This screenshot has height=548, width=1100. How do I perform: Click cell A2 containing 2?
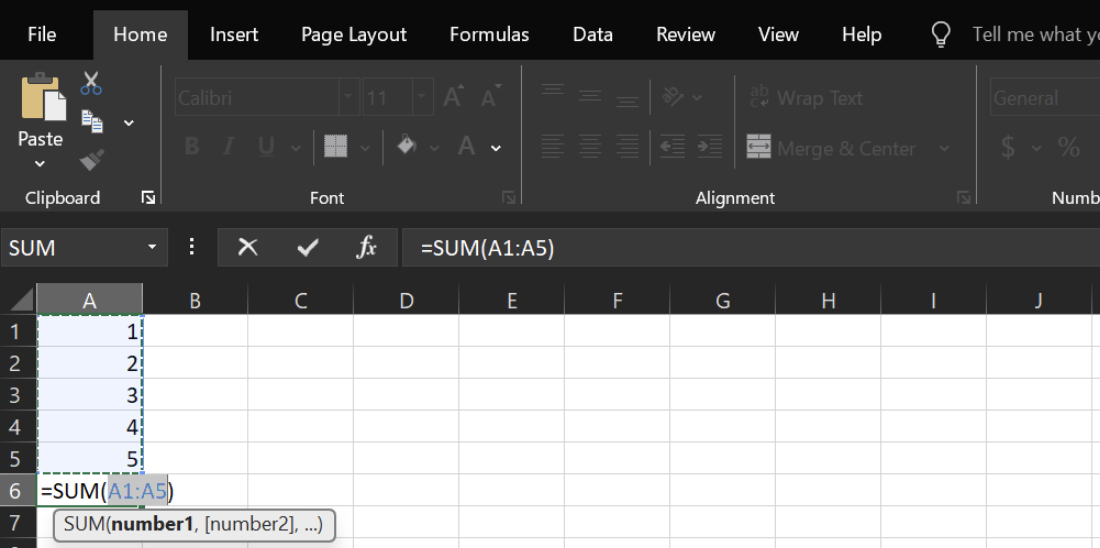tap(89, 363)
